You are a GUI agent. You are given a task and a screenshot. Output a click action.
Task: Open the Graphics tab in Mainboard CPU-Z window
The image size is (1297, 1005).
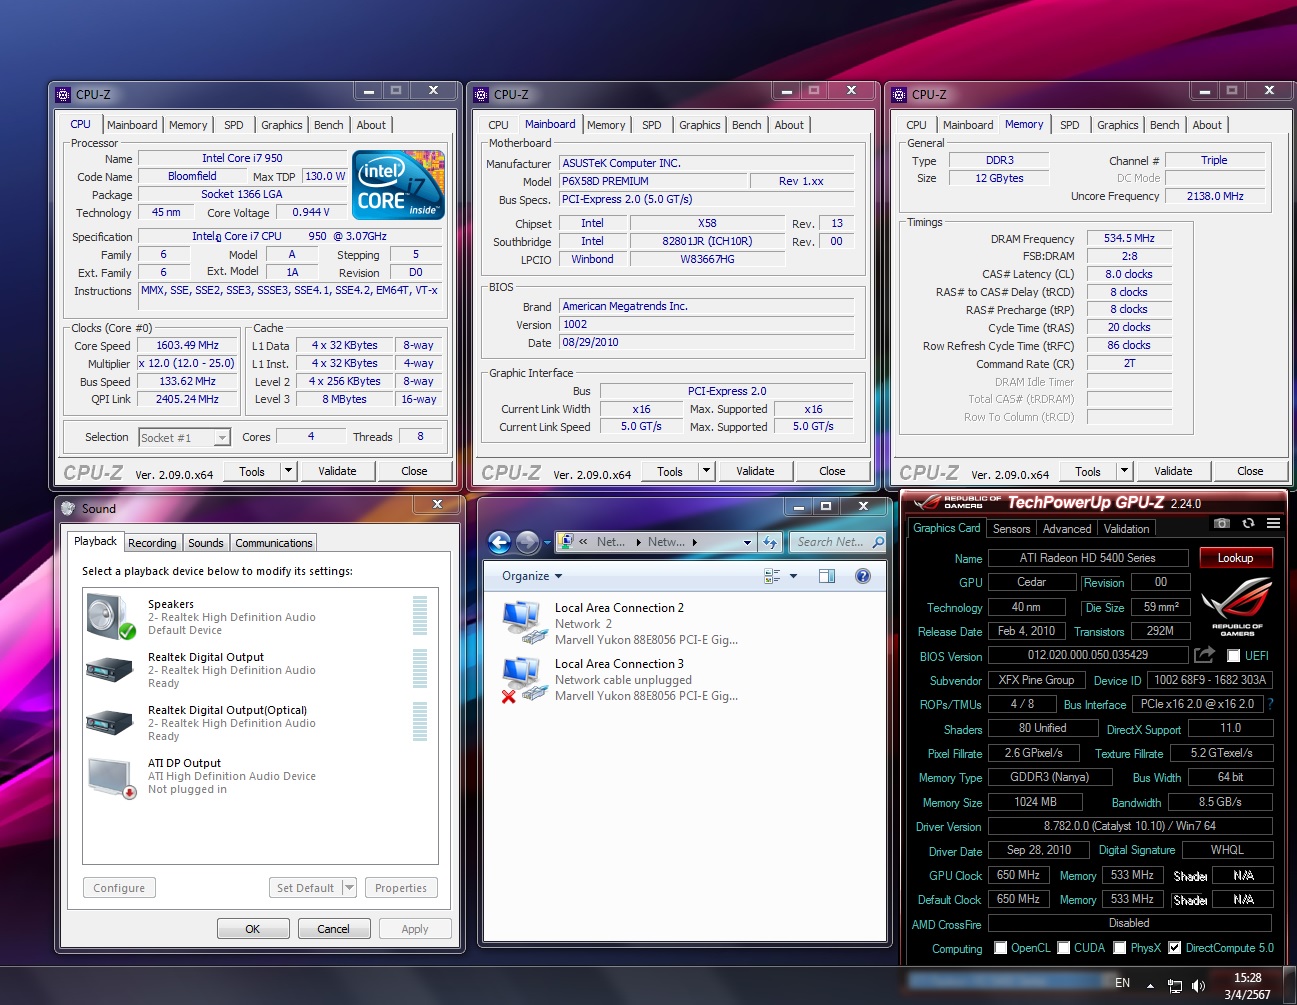700,125
